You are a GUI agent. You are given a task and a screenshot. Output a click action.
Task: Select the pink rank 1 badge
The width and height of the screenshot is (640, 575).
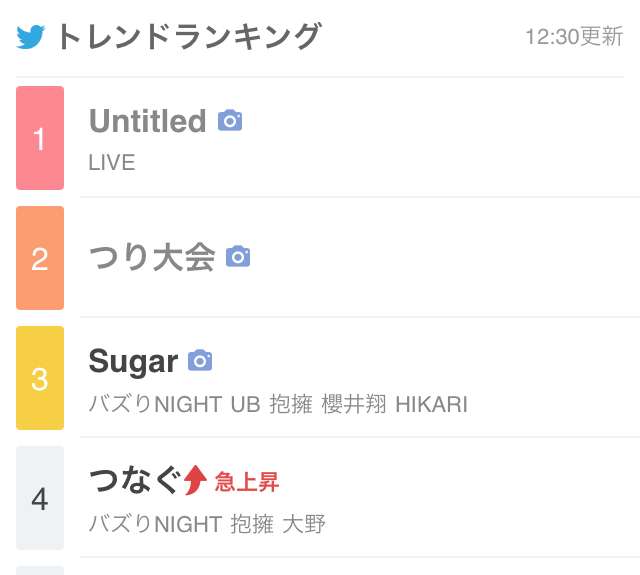point(40,138)
